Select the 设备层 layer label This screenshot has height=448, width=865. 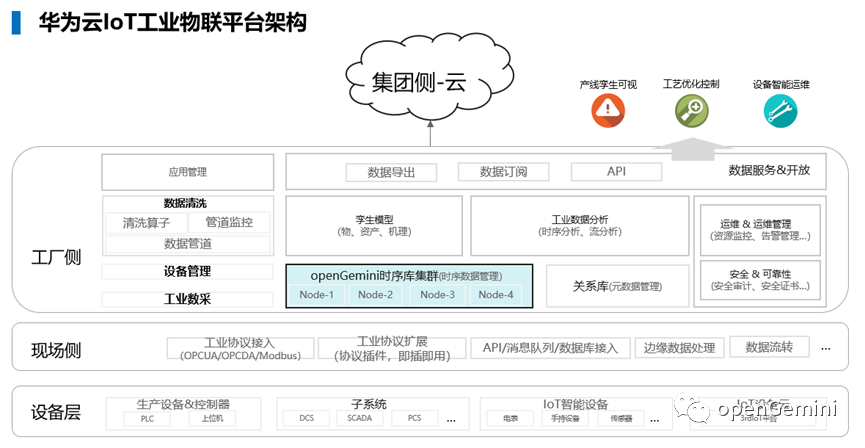click(x=56, y=412)
